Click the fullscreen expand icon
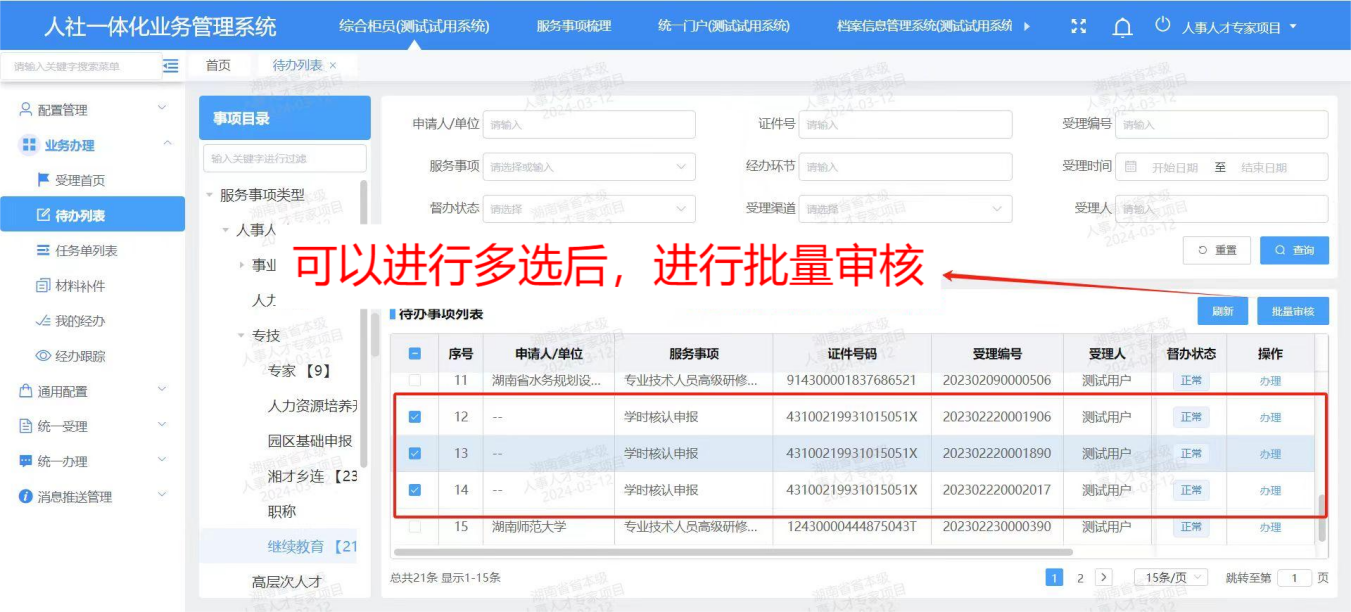The width and height of the screenshot is (1351, 612). pyautogui.click(x=1078, y=27)
